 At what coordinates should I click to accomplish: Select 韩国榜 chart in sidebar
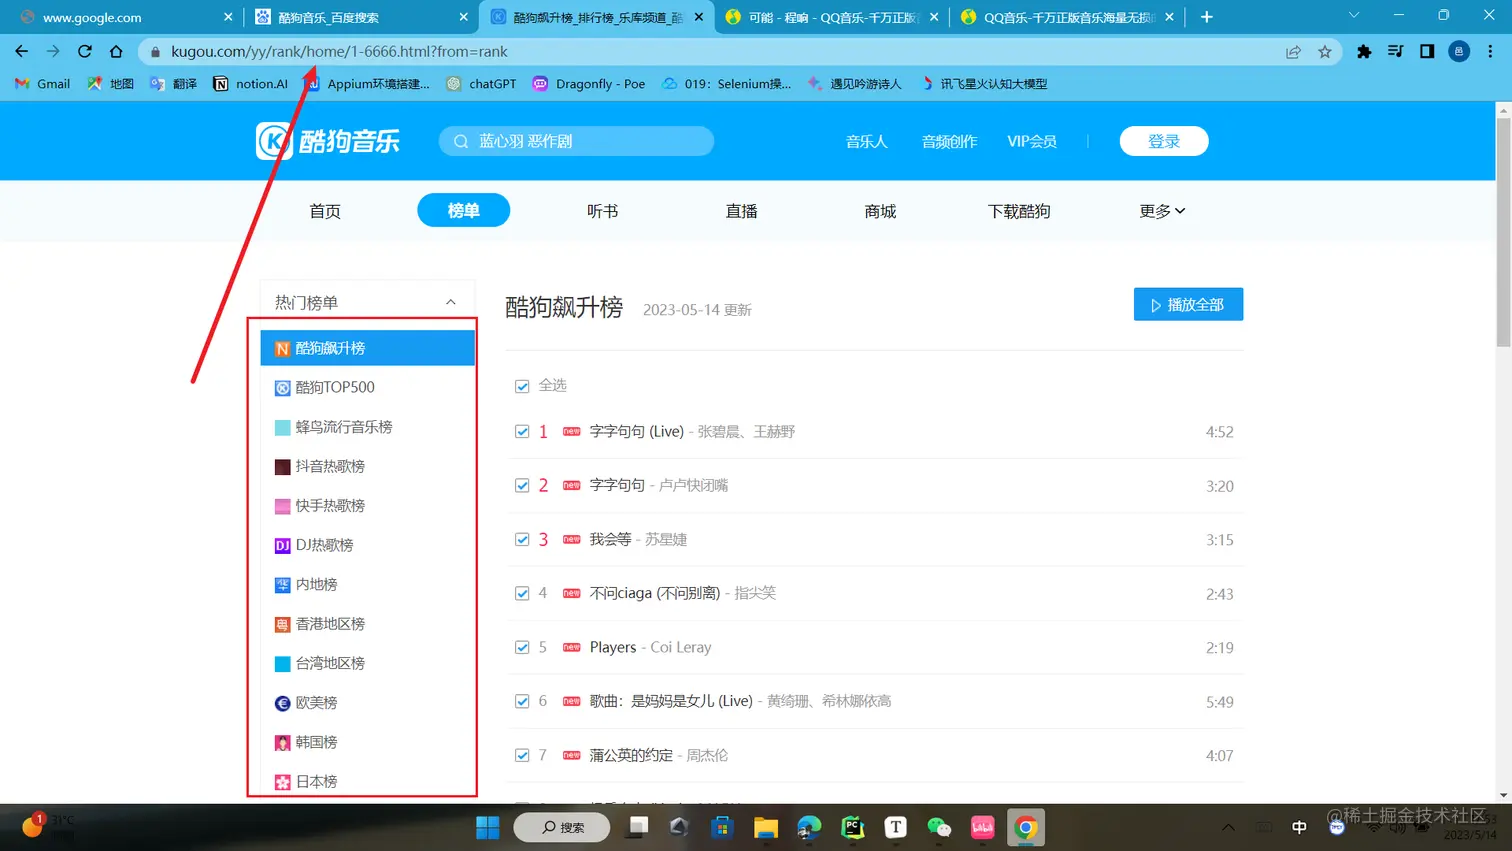point(367,742)
